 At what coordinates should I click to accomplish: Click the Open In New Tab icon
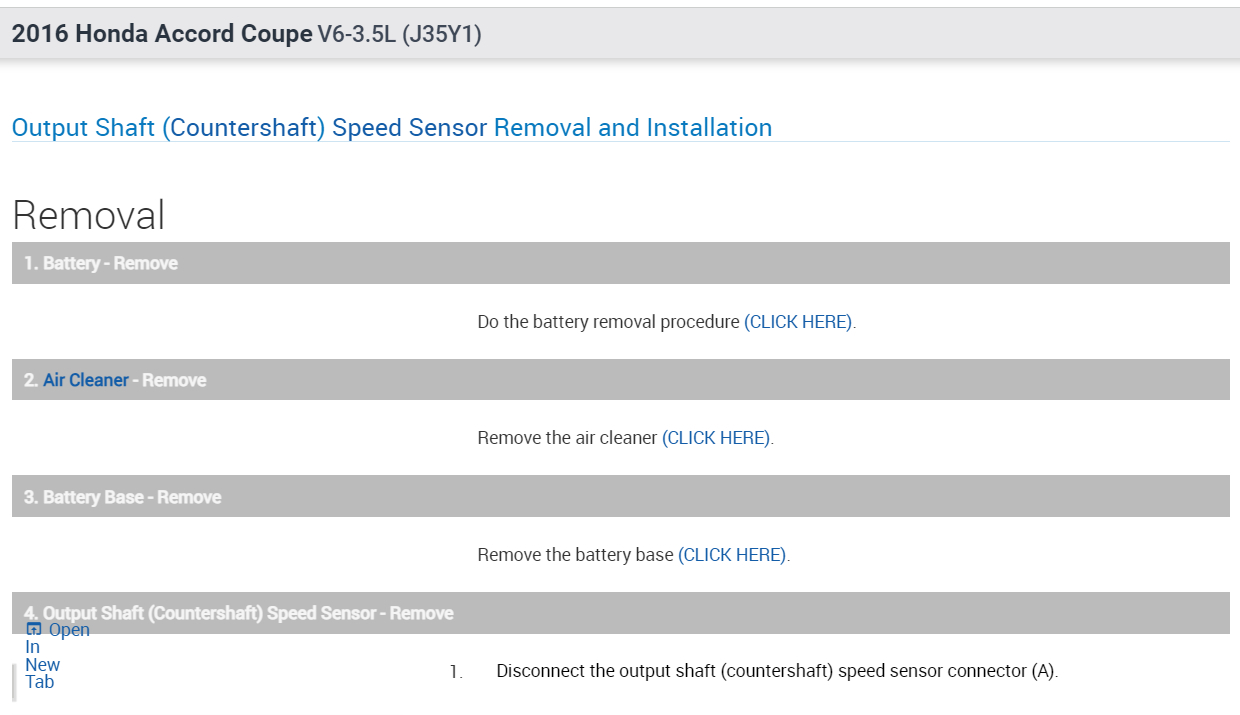(34, 629)
